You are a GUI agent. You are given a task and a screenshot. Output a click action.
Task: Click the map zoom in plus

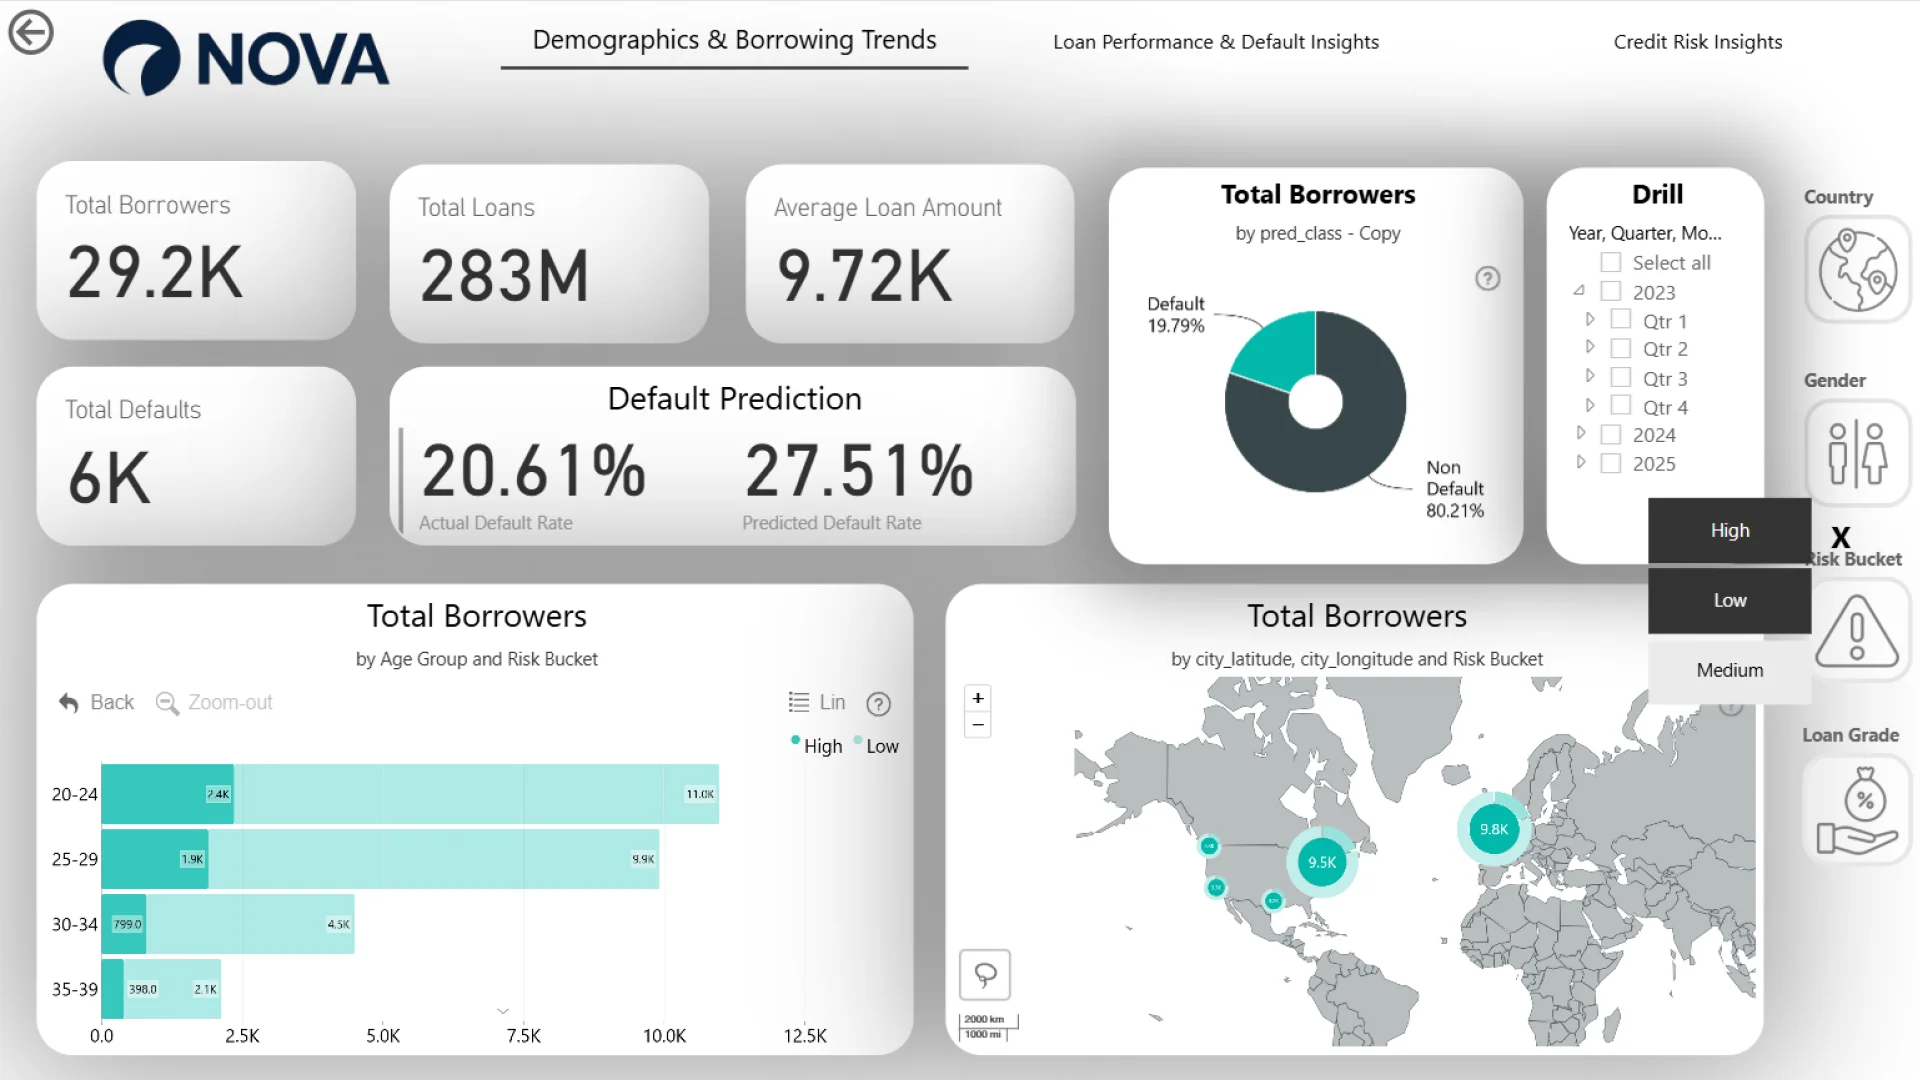(978, 698)
